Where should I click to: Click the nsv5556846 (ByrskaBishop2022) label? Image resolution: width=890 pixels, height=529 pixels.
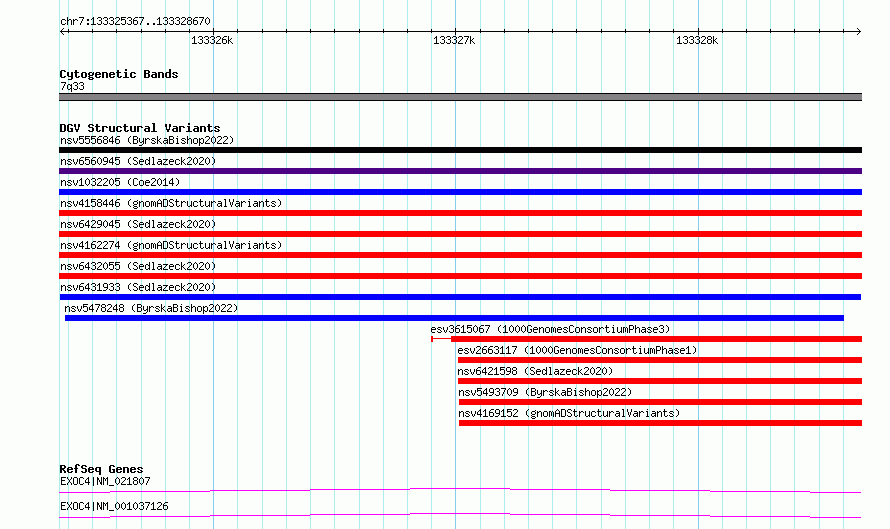[147, 140]
